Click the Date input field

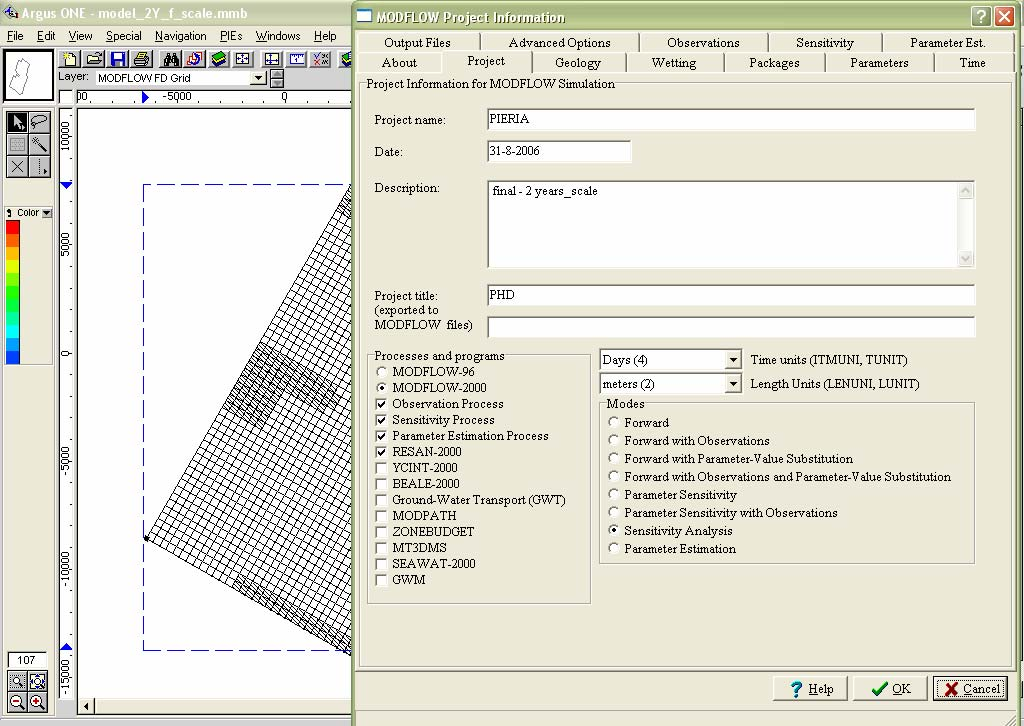(559, 151)
